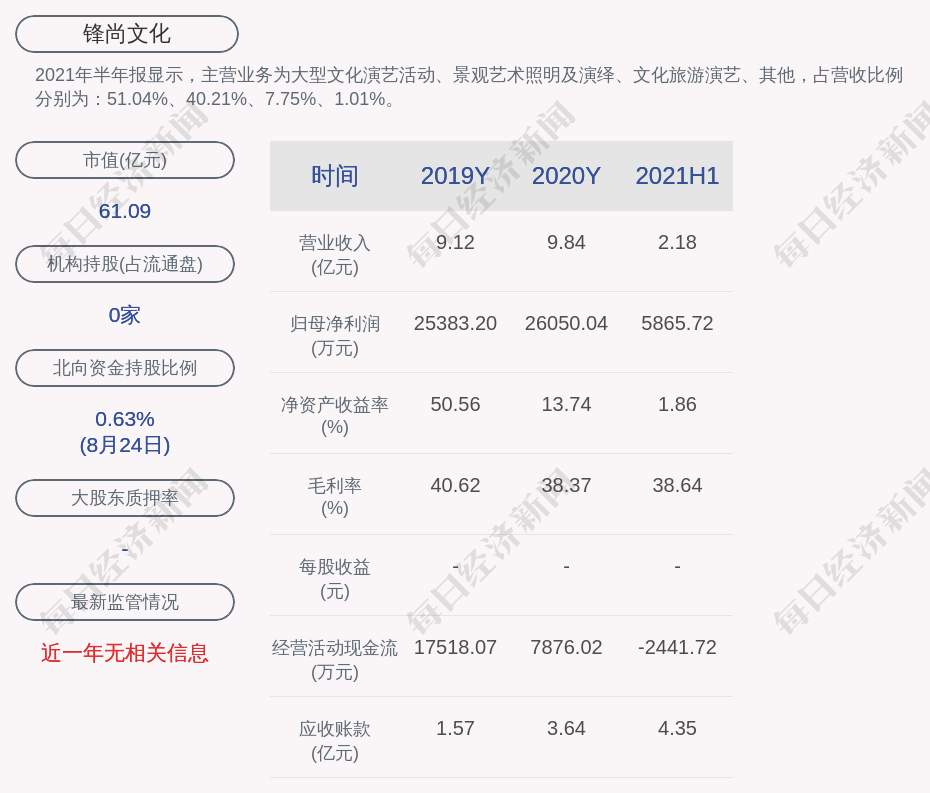Click the 时间 column header

click(335, 176)
